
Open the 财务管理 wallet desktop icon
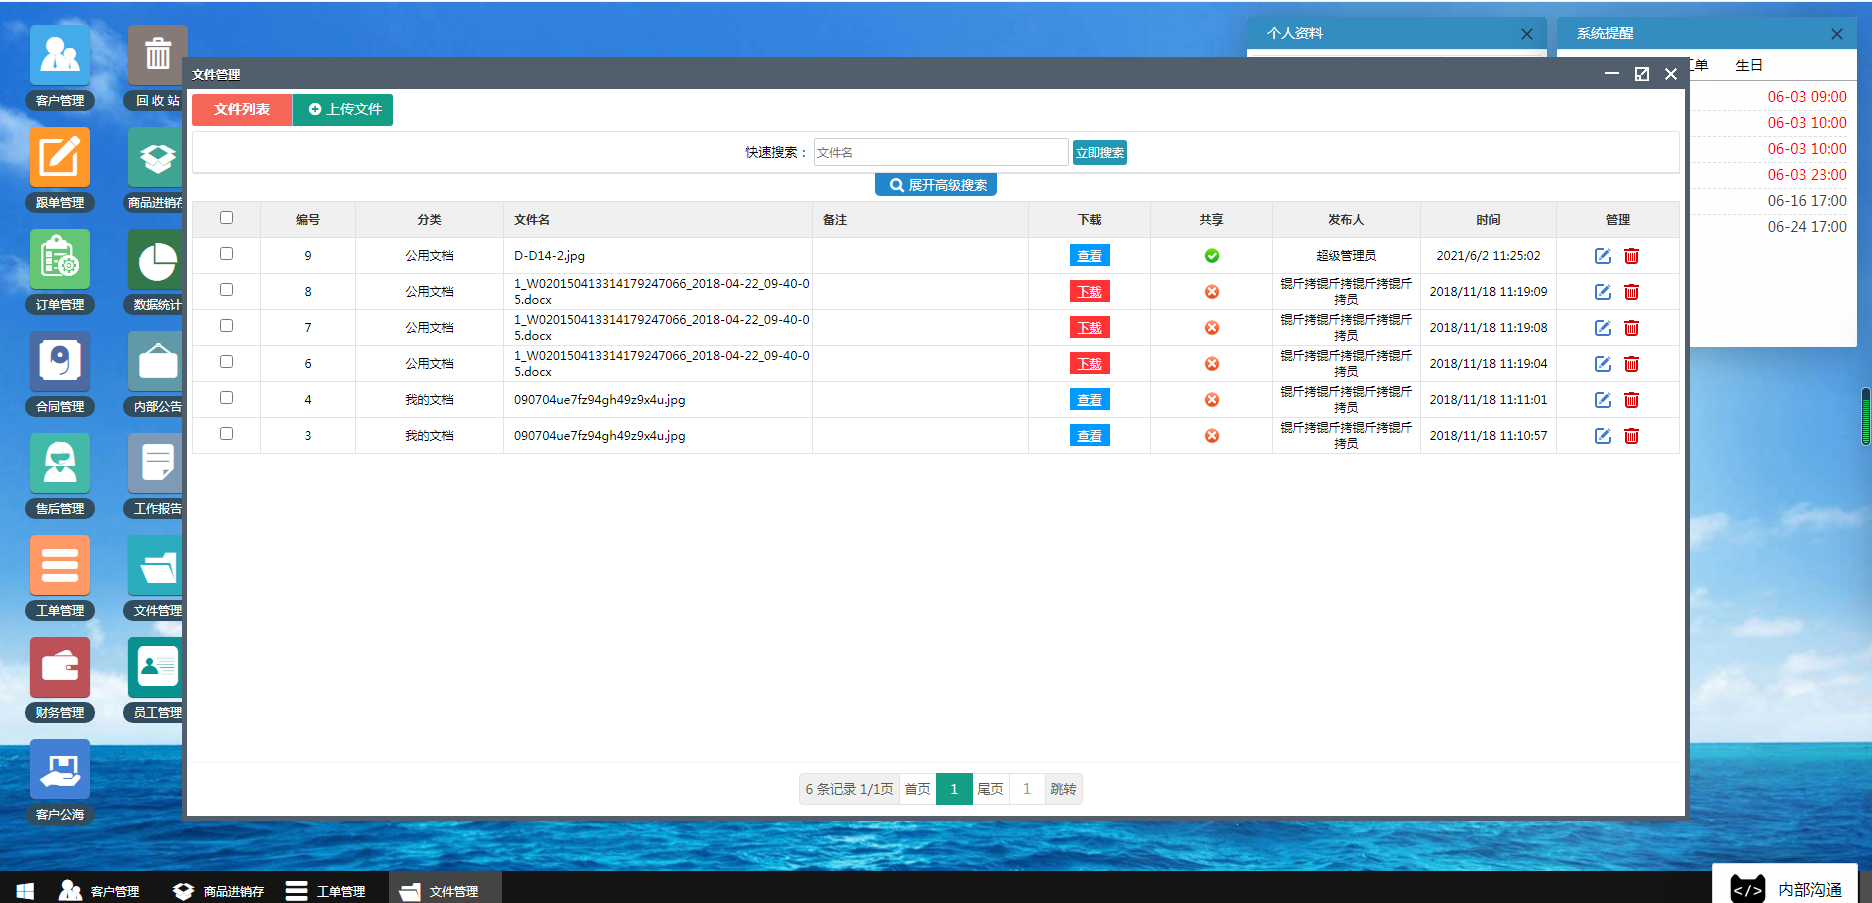pyautogui.click(x=60, y=667)
